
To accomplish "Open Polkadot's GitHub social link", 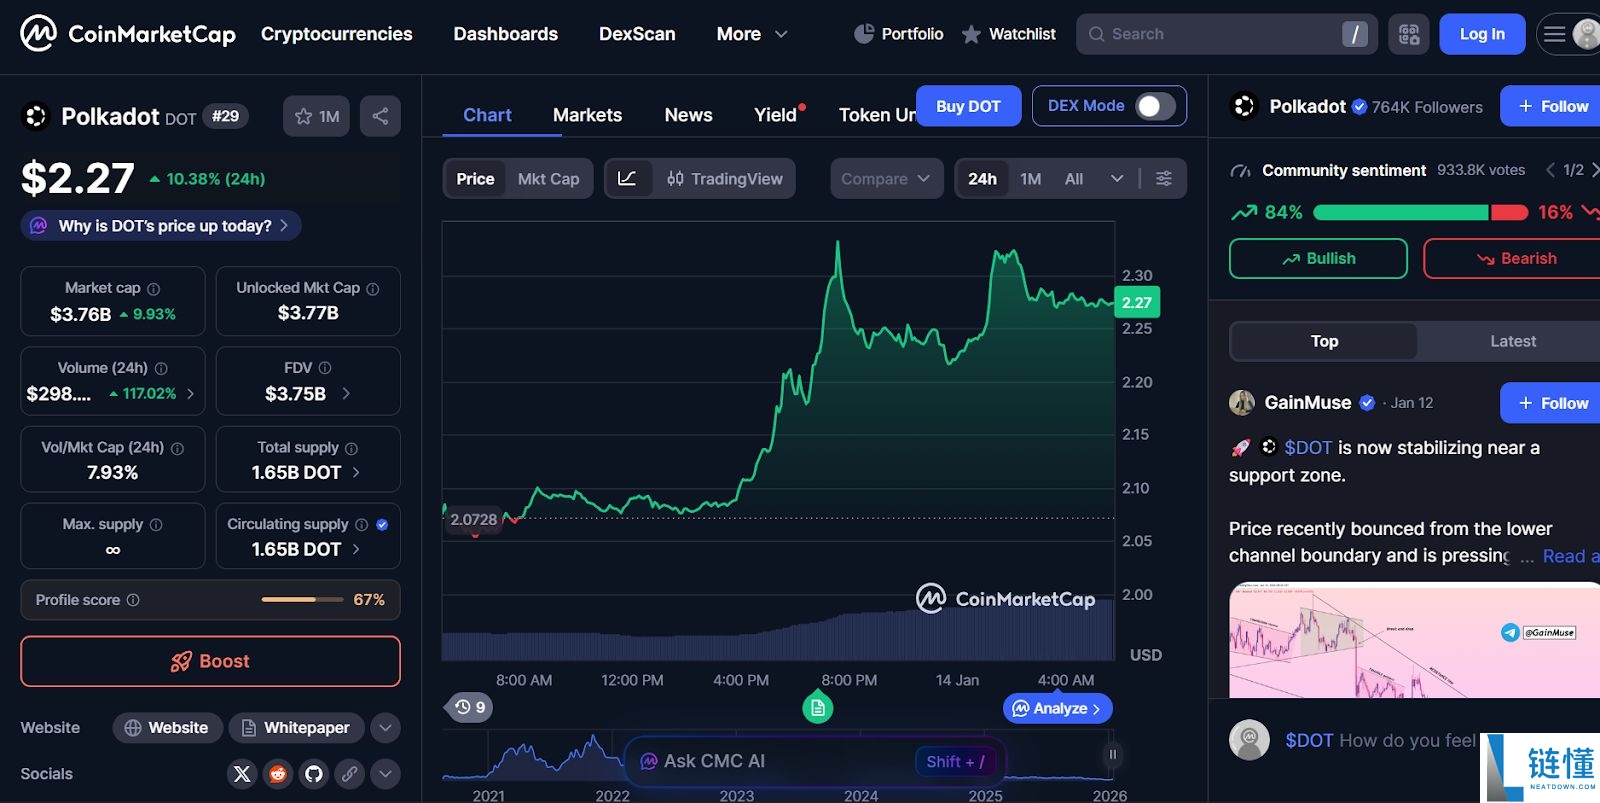I will [x=314, y=773].
